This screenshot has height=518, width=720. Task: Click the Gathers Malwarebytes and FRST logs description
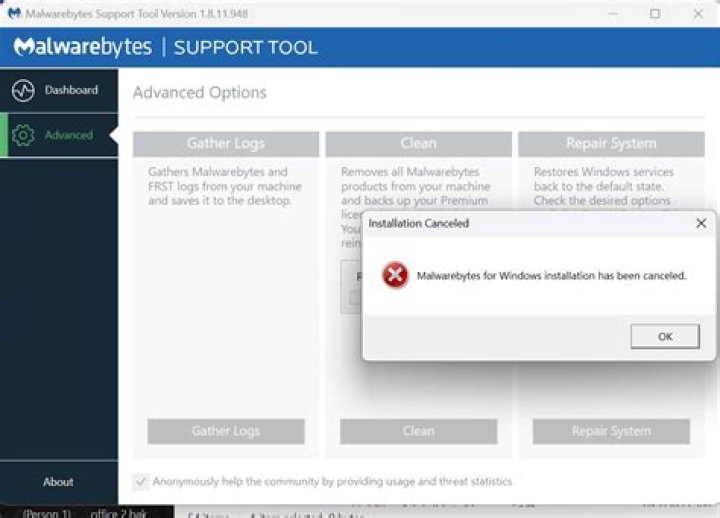[x=225, y=186]
